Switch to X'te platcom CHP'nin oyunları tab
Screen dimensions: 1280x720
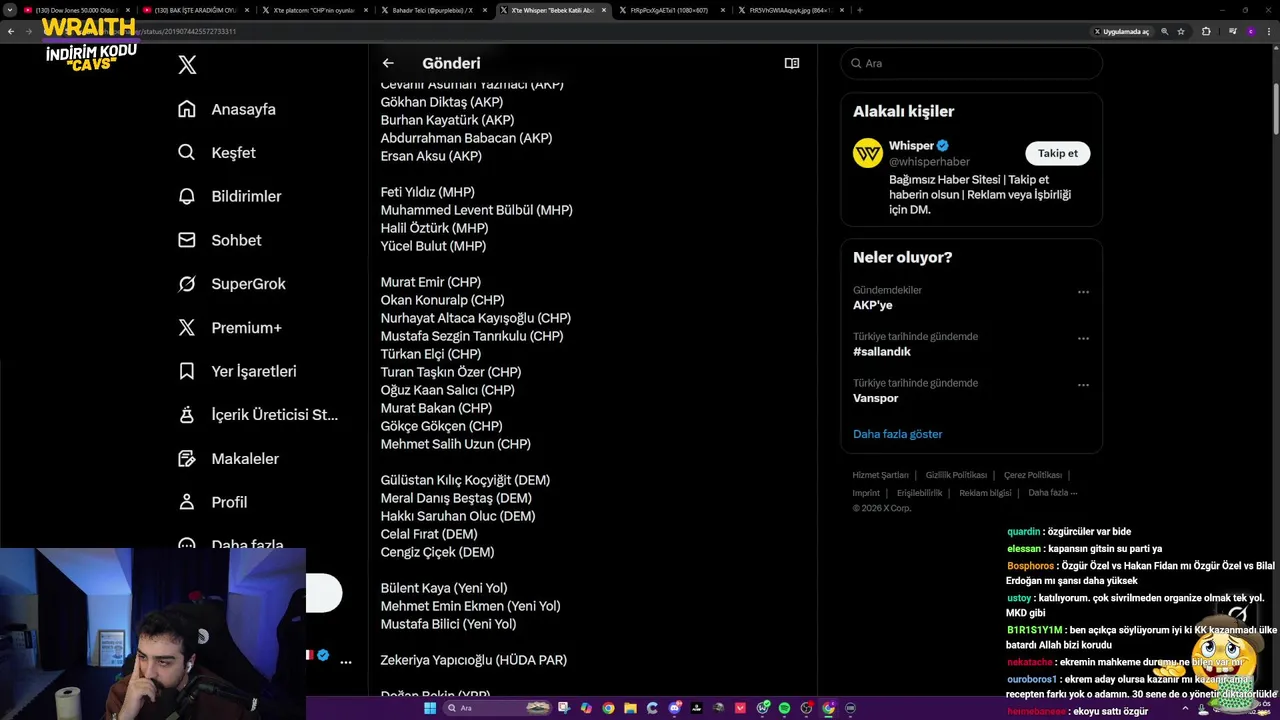pyautogui.click(x=314, y=10)
